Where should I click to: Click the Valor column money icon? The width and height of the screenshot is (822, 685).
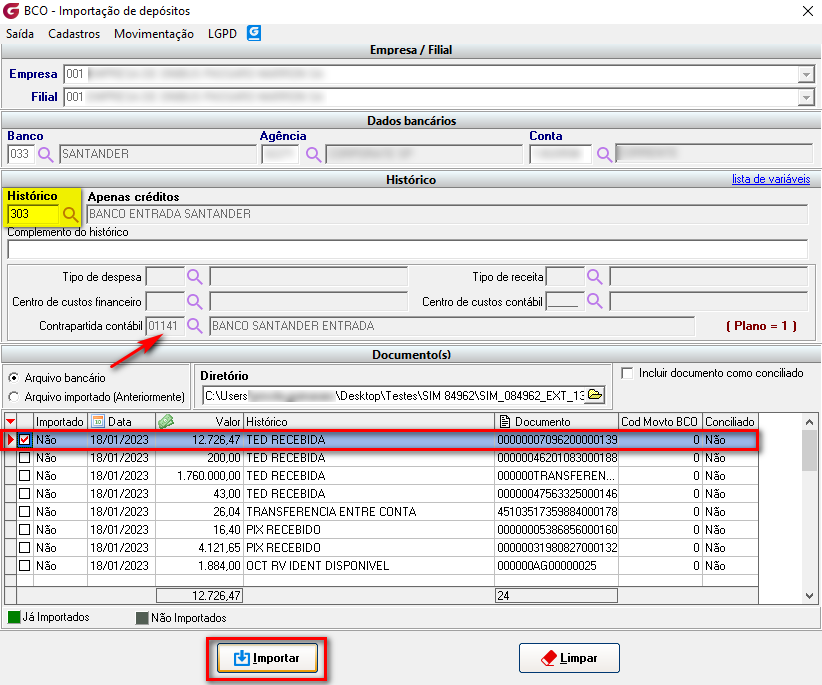(166, 421)
